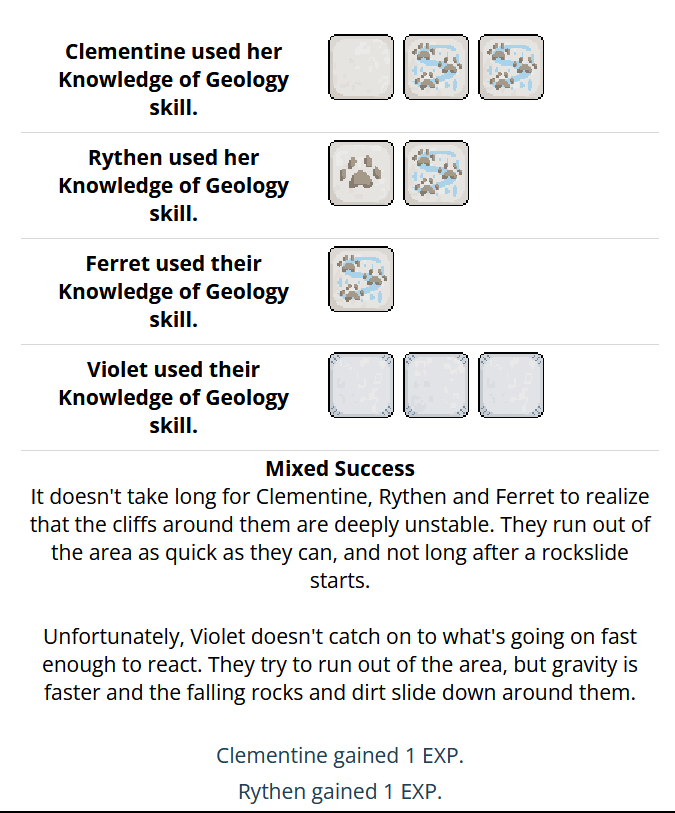Click Violet's middle blank gray die
This screenshot has height=813, width=675.
[x=436, y=385]
